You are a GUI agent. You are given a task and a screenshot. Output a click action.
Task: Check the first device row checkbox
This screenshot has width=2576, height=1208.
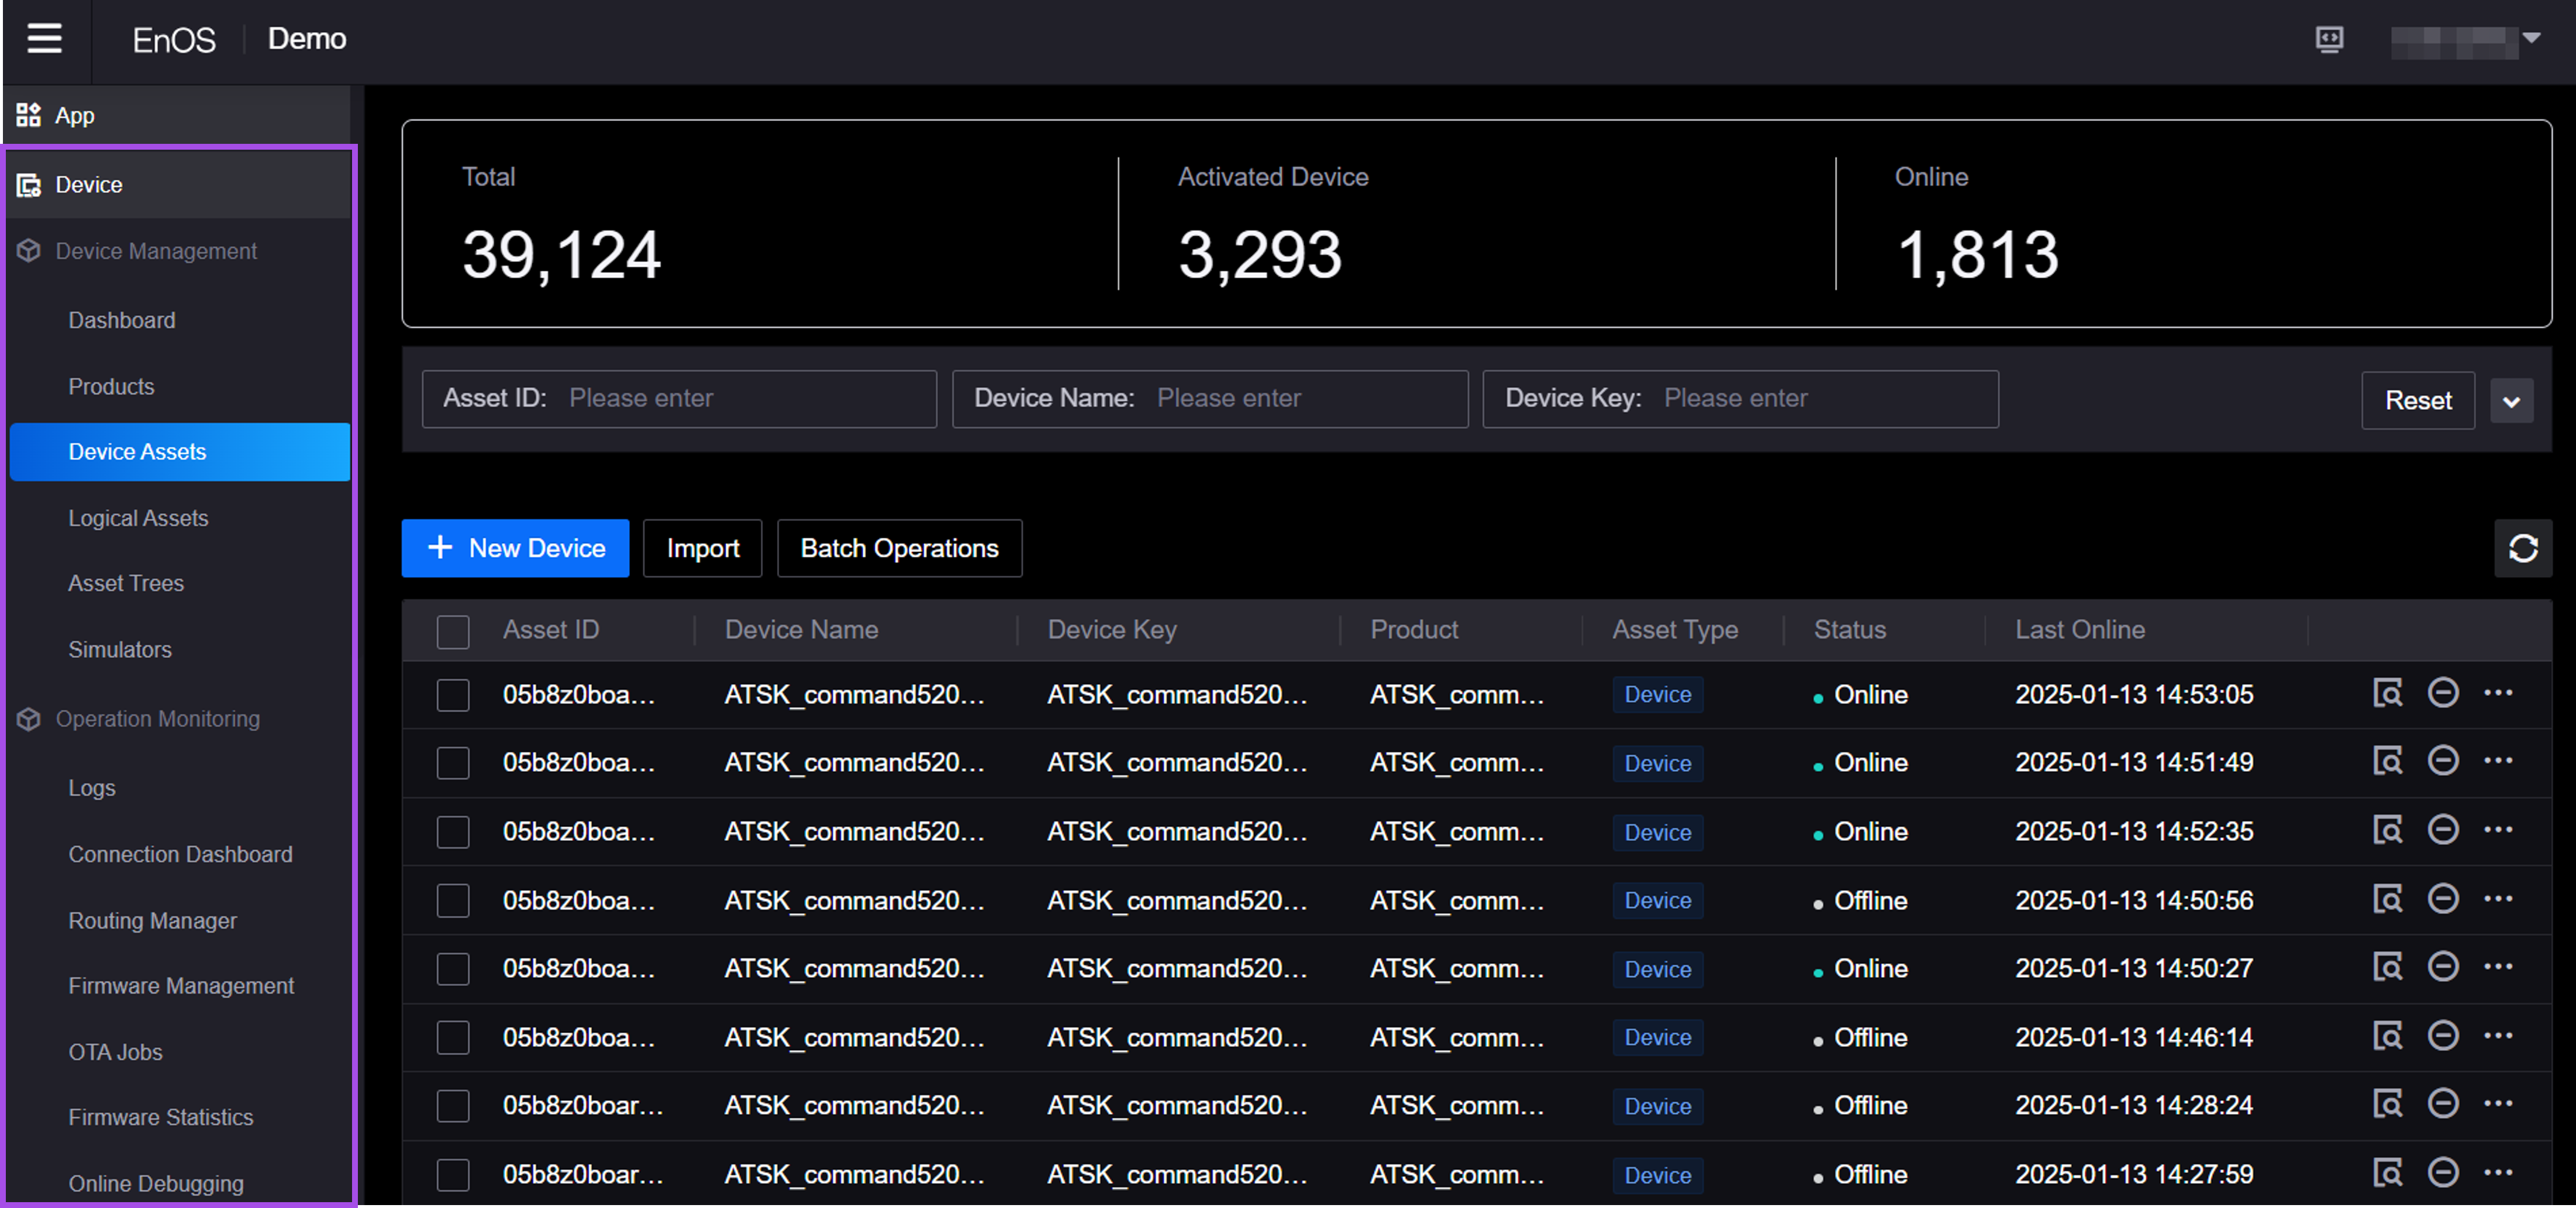point(453,695)
